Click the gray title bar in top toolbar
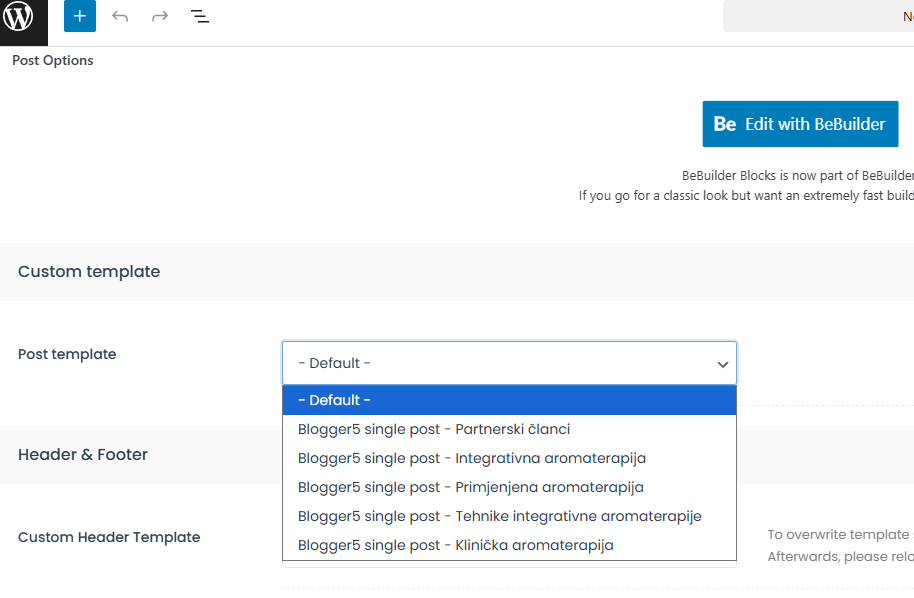Image resolution: width=914 pixels, height=598 pixels. point(818,16)
